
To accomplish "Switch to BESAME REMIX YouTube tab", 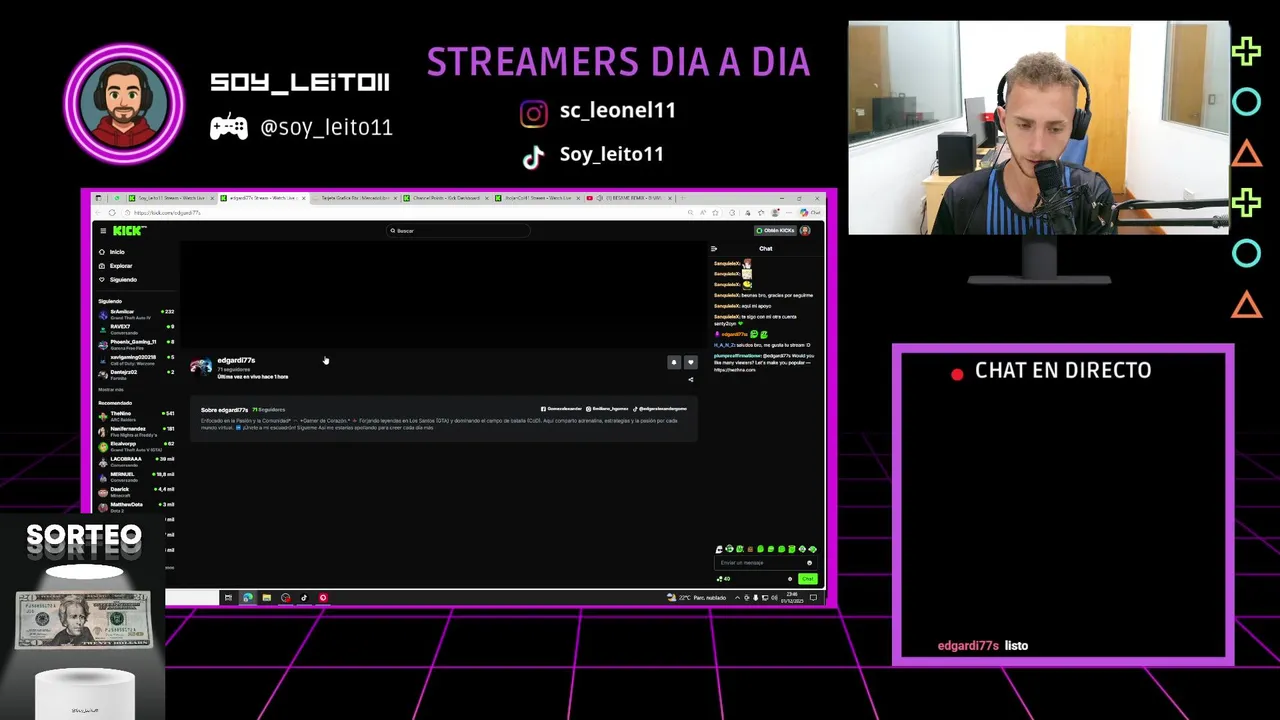I will [x=630, y=198].
